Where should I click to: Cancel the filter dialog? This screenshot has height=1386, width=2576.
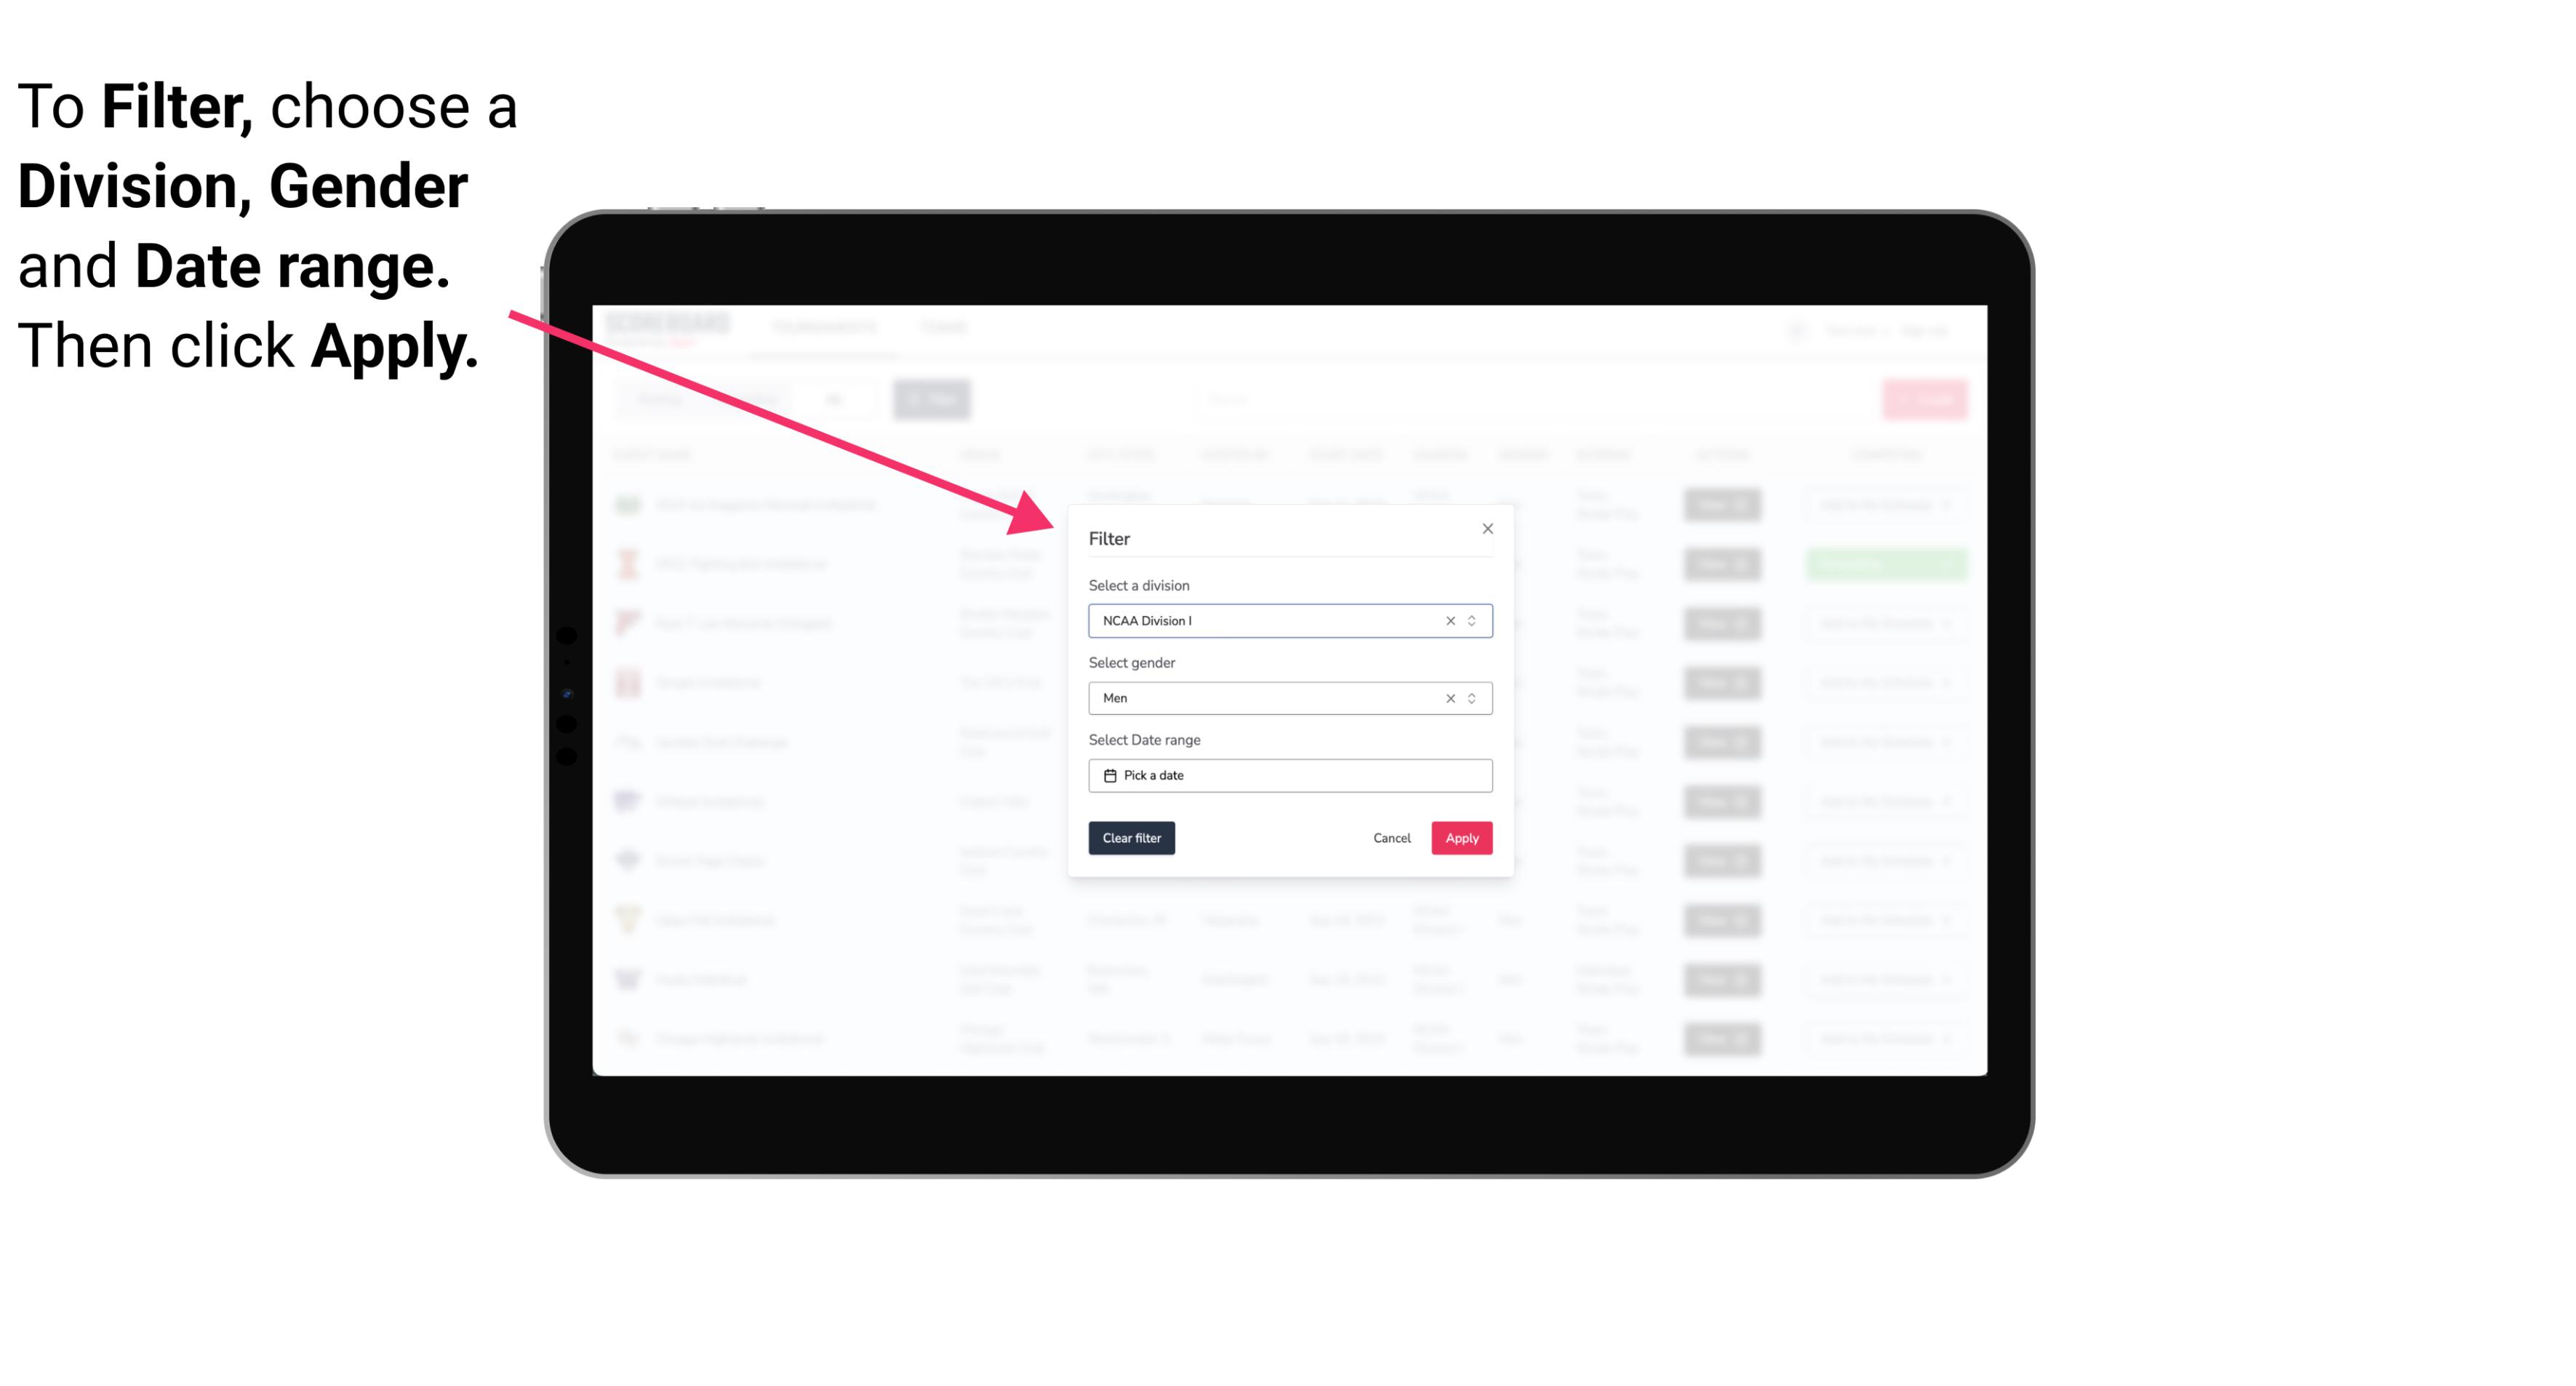(x=1393, y=838)
